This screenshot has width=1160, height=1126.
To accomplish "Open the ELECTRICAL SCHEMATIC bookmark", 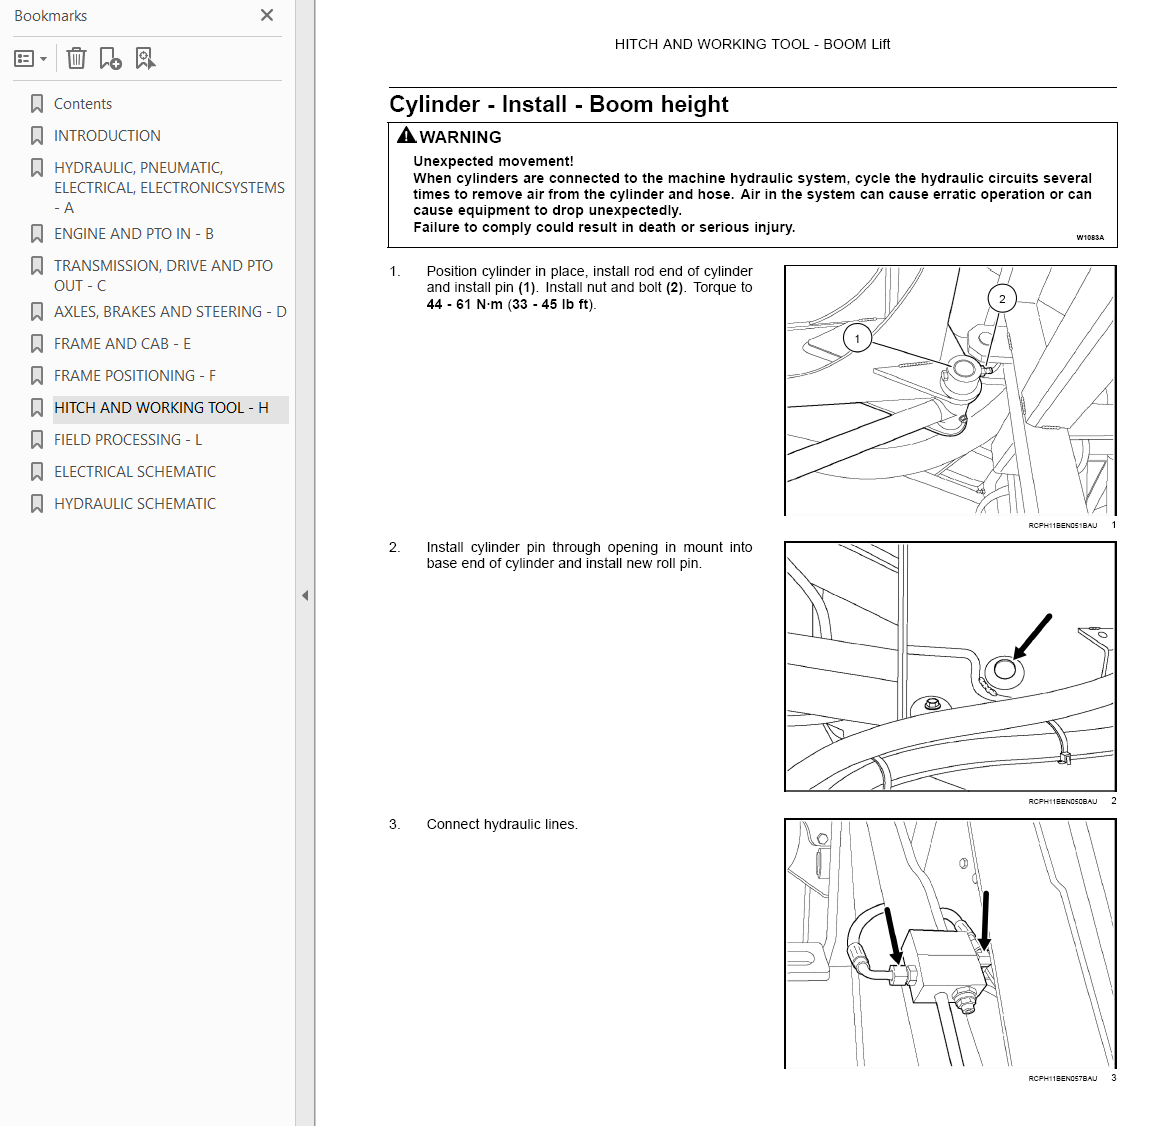I will (x=135, y=471).
